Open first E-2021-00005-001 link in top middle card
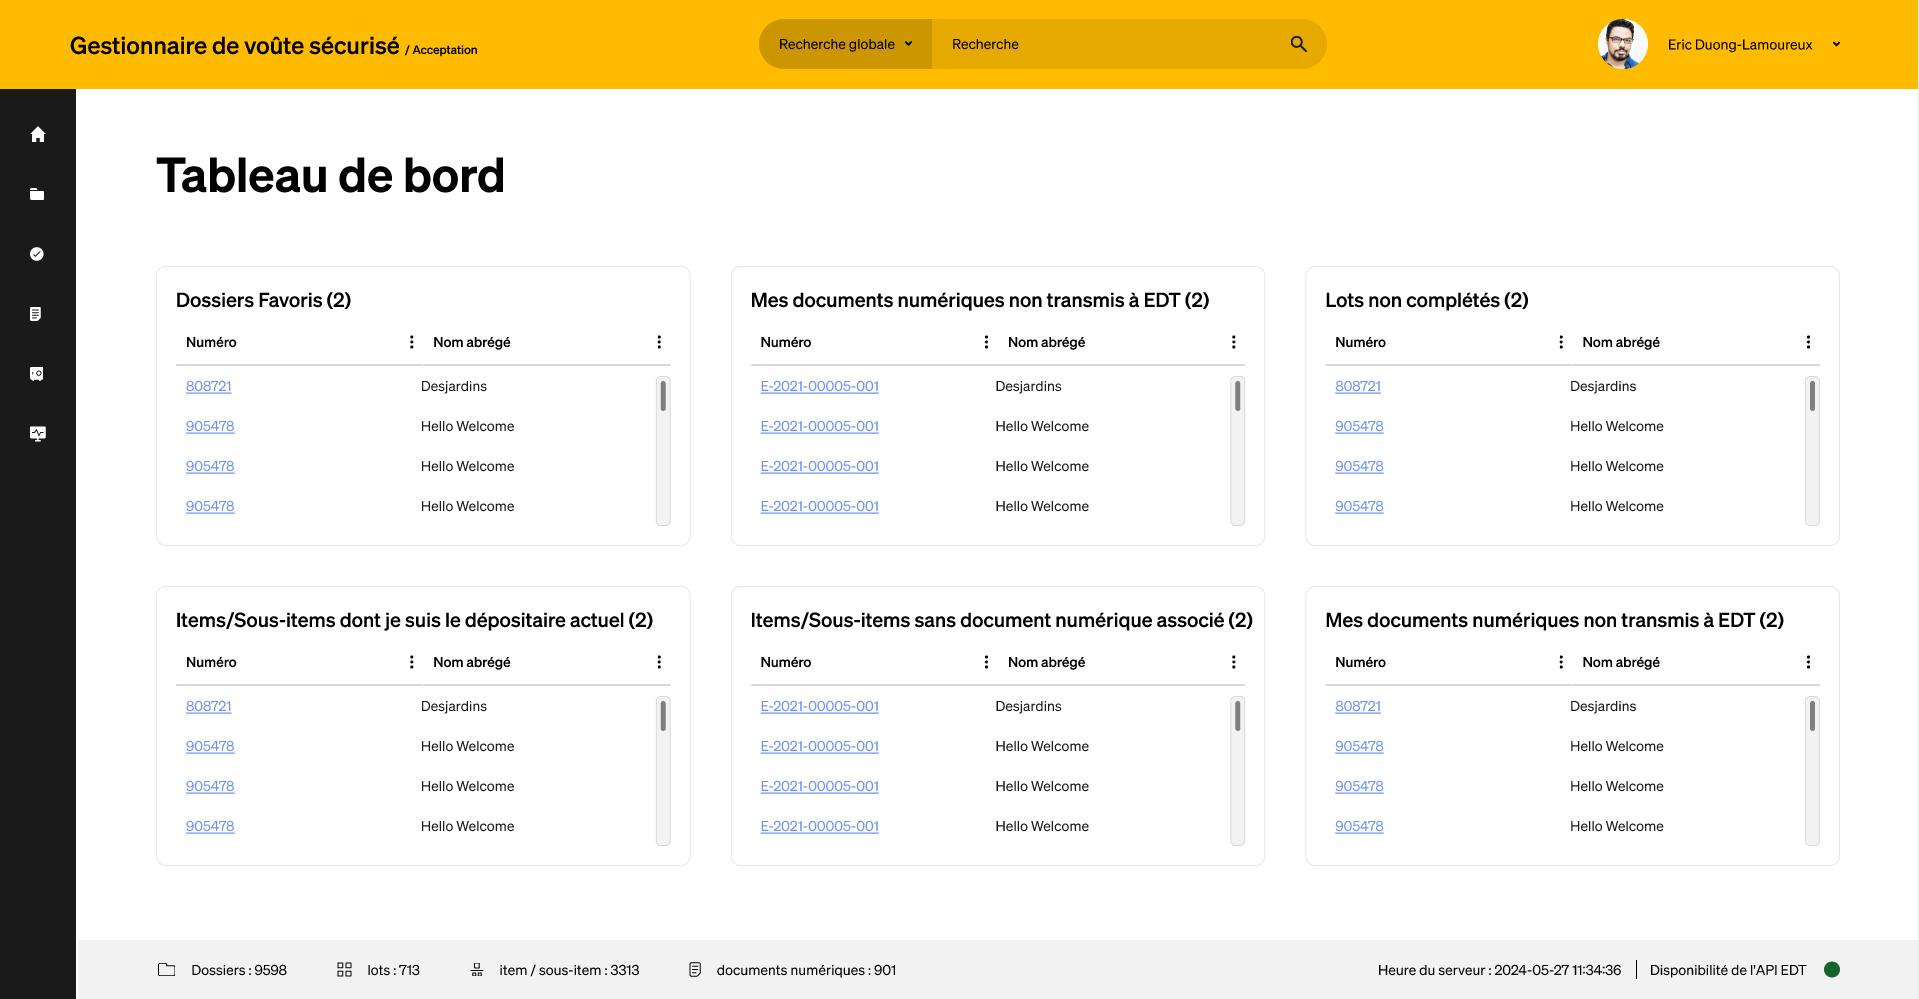 pos(819,386)
